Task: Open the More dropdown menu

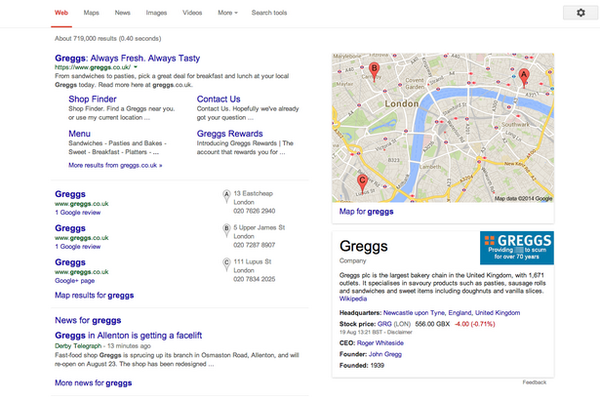Action: (228, 13)
